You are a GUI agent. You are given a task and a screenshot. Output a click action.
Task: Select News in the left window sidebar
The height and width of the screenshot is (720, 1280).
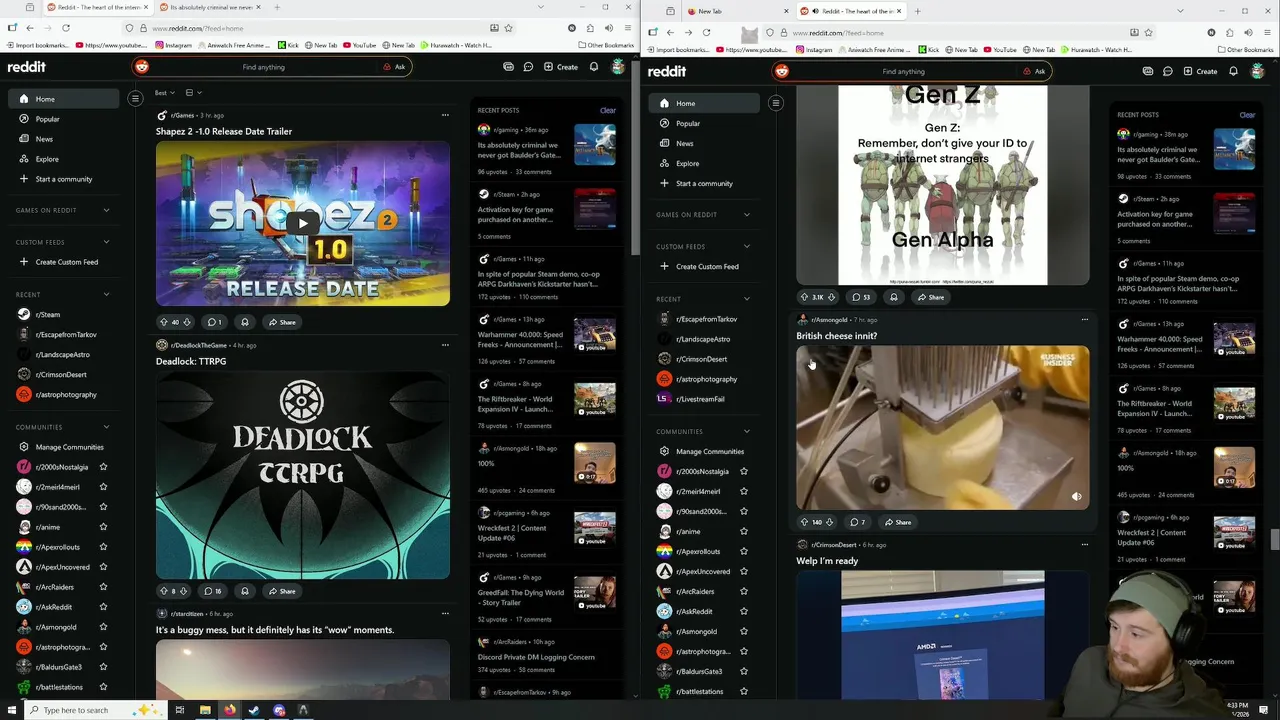(44, 139)
